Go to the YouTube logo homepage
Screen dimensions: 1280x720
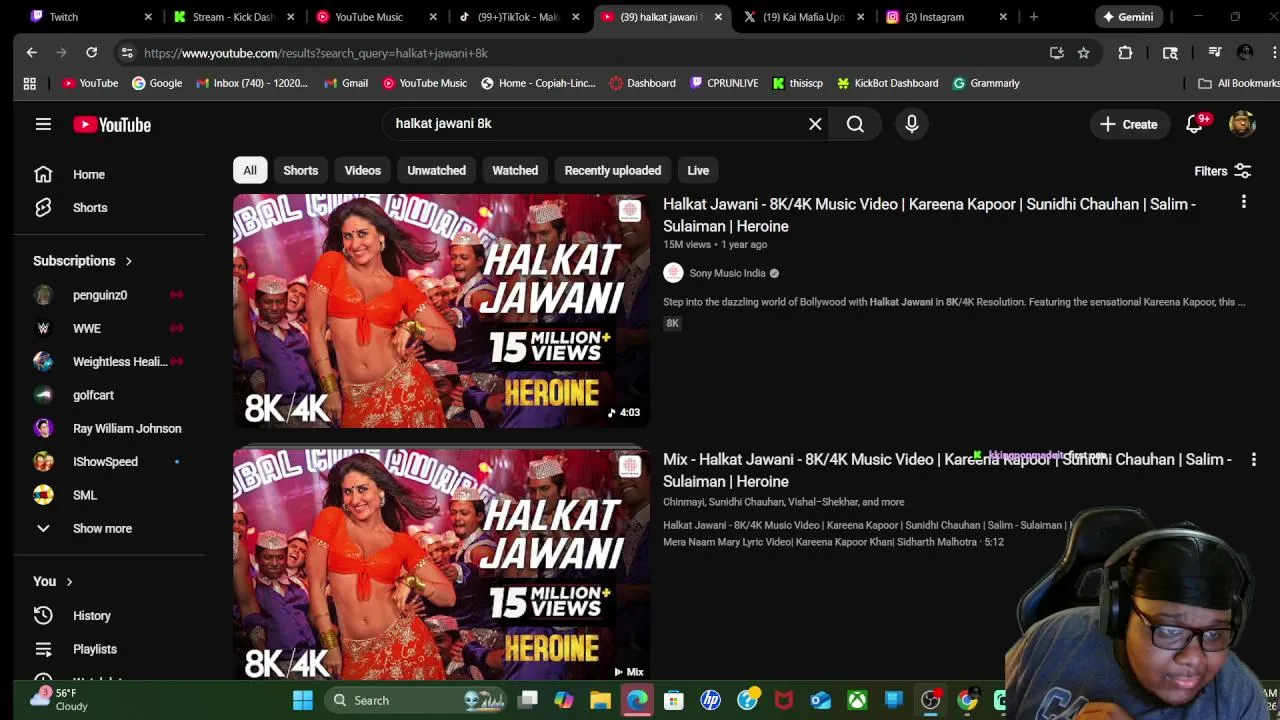click(112, 125)
